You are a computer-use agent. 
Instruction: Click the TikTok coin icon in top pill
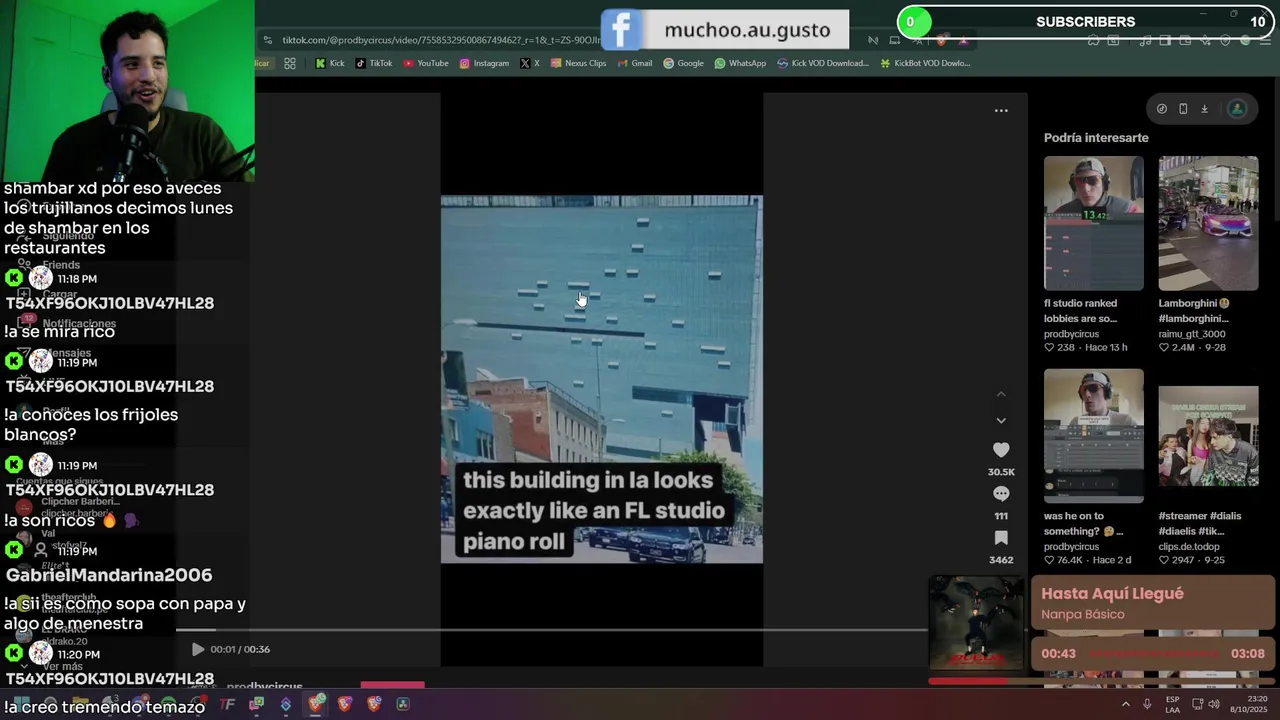(x=1162, y=109)
